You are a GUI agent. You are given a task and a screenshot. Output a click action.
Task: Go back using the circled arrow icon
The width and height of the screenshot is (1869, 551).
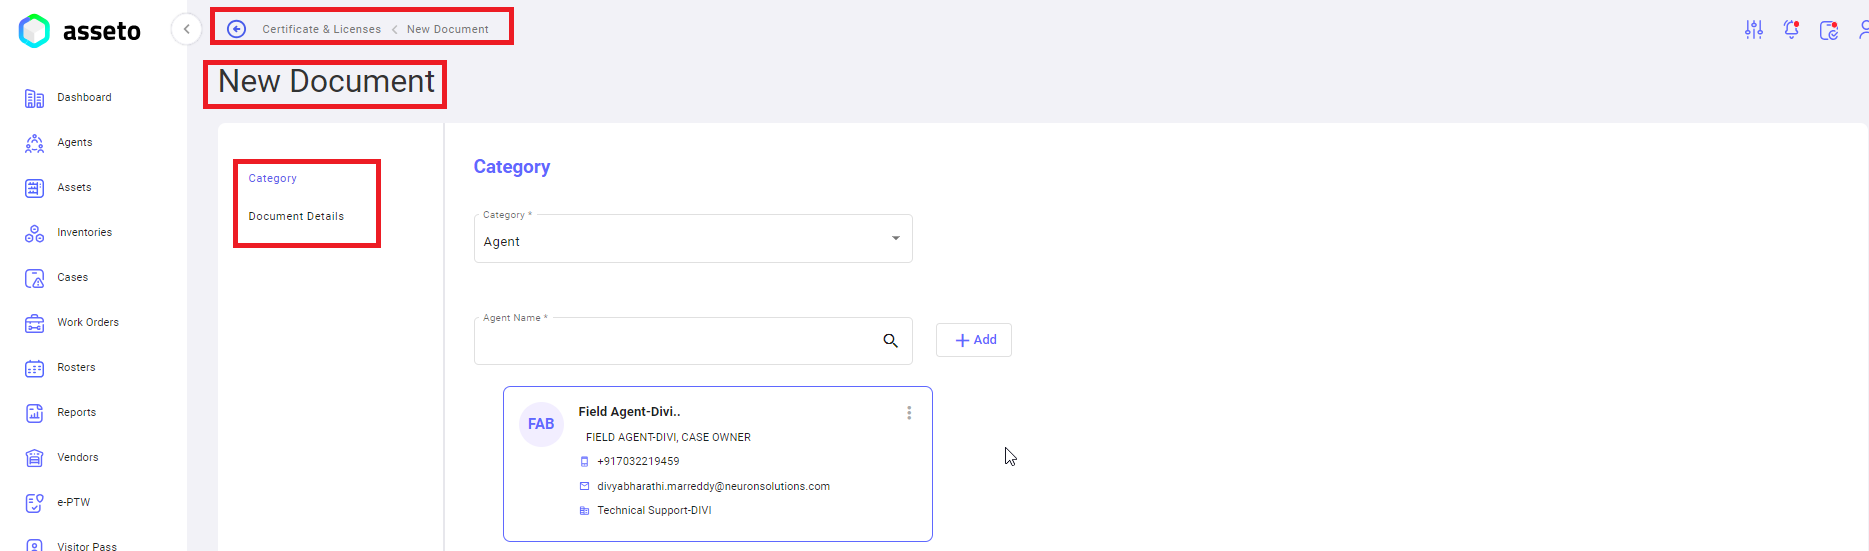237,29
